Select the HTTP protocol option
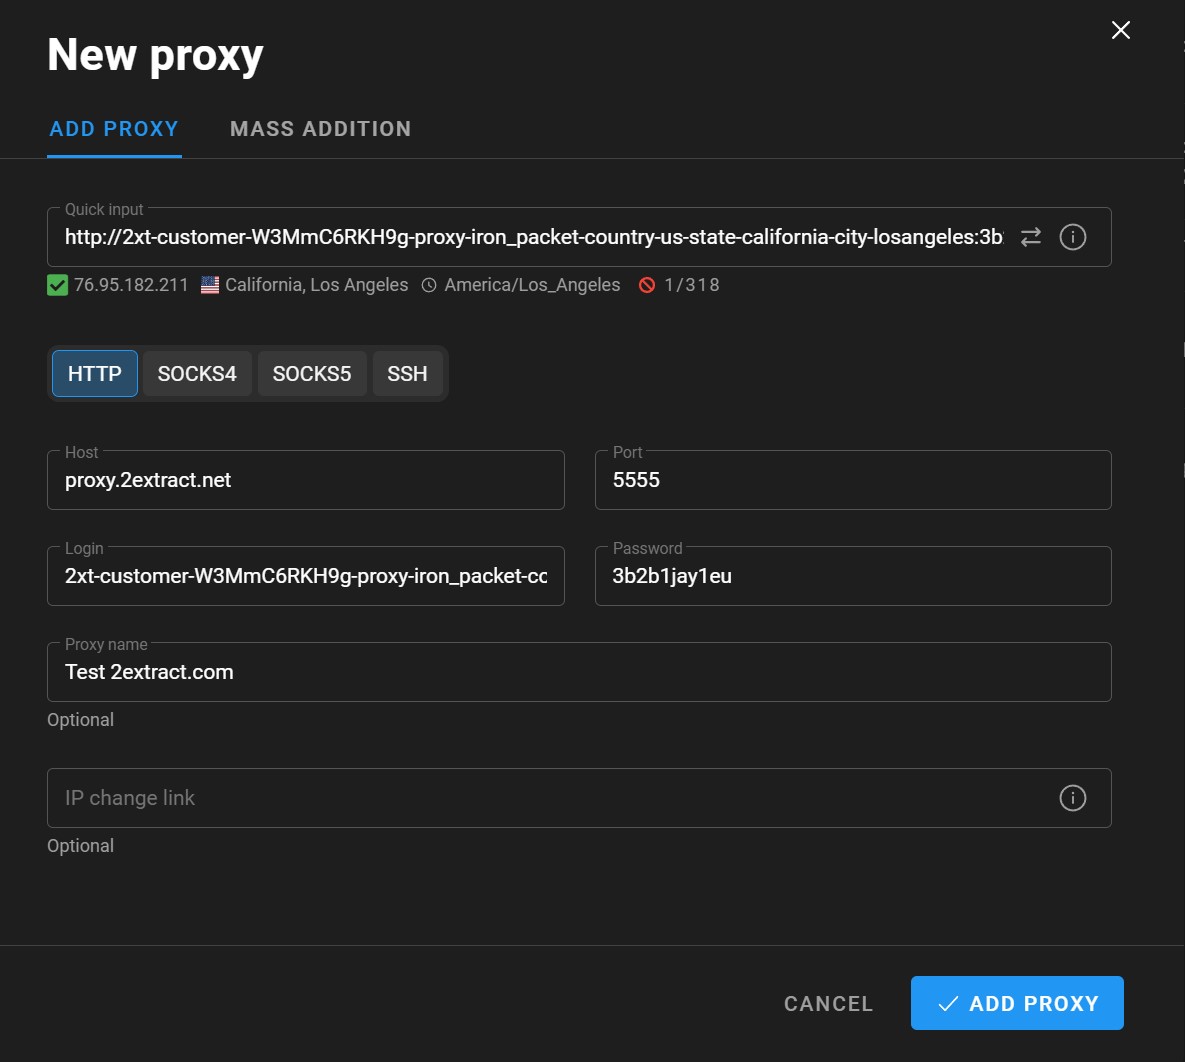 (x=94, y=373)
